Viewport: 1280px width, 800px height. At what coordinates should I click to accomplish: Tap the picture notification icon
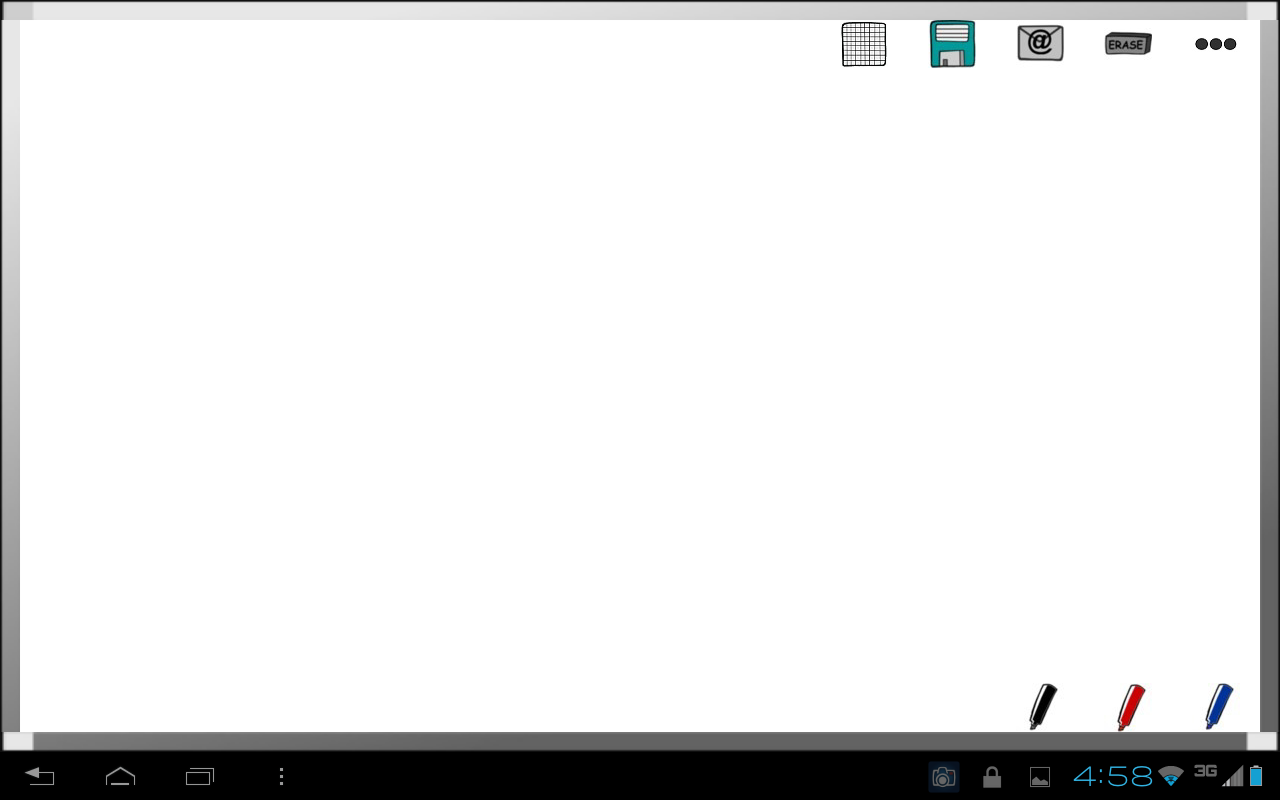1040,777
